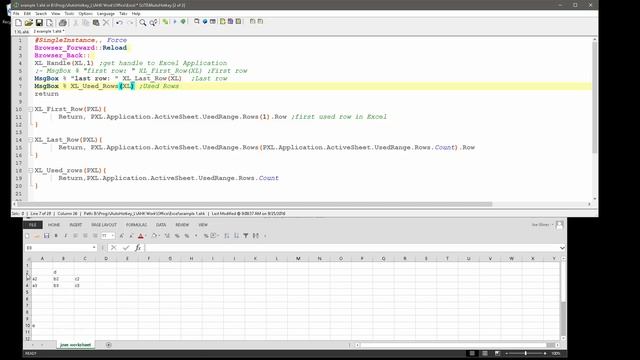Open Find with magnifier icon in SciTE
This screenshot has width=640, height=360.
pyautogui.click(x=142, y=22)
